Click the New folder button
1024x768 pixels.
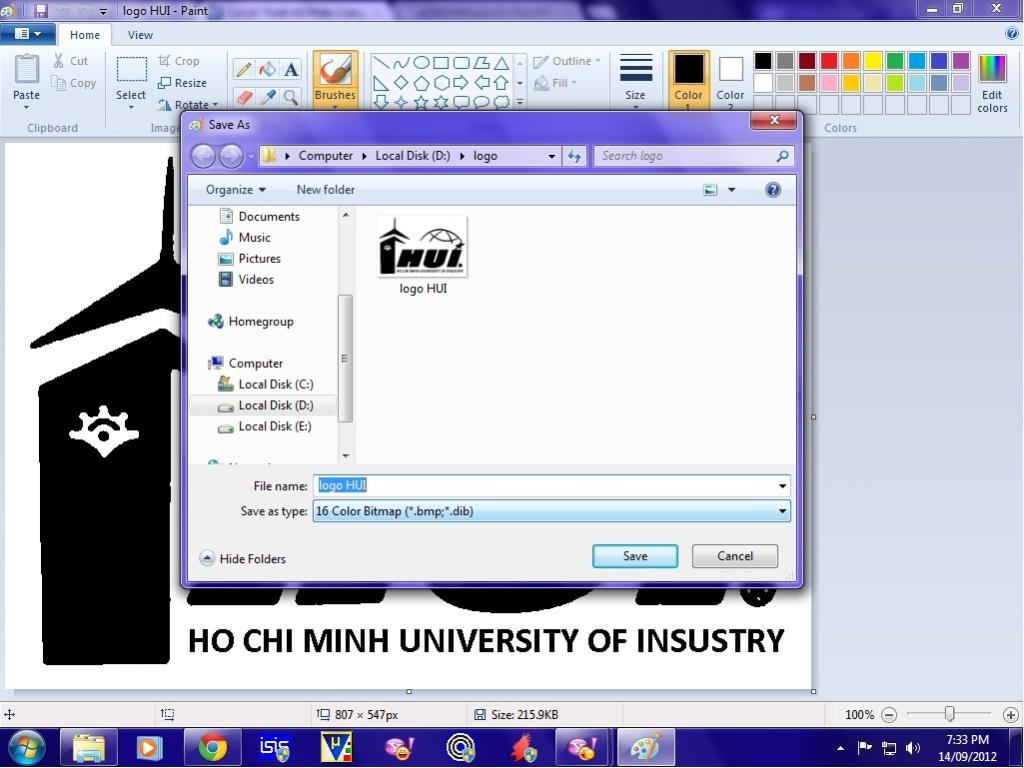[x=326, y=190]
